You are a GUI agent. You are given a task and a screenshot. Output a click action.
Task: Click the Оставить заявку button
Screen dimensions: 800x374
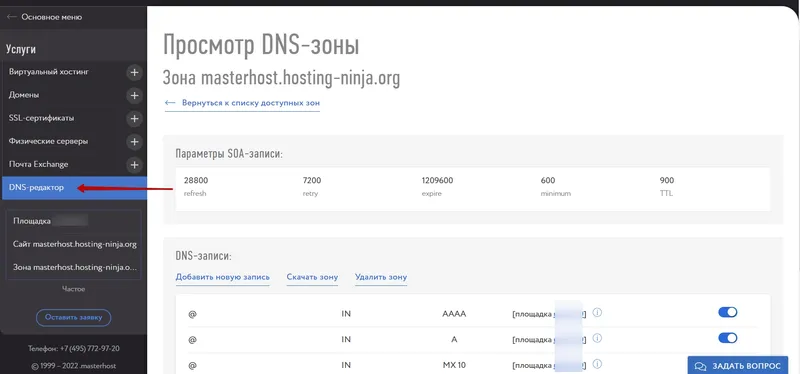click(73, 317)
